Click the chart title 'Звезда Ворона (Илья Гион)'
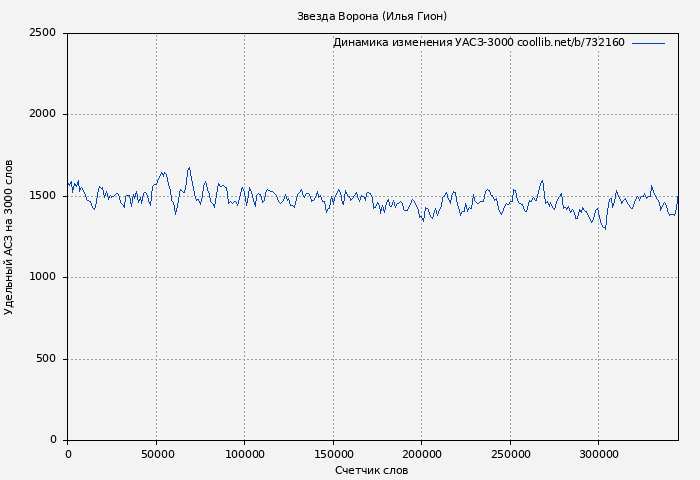Screen dimensions: 700x480 (x=372, y=16)
